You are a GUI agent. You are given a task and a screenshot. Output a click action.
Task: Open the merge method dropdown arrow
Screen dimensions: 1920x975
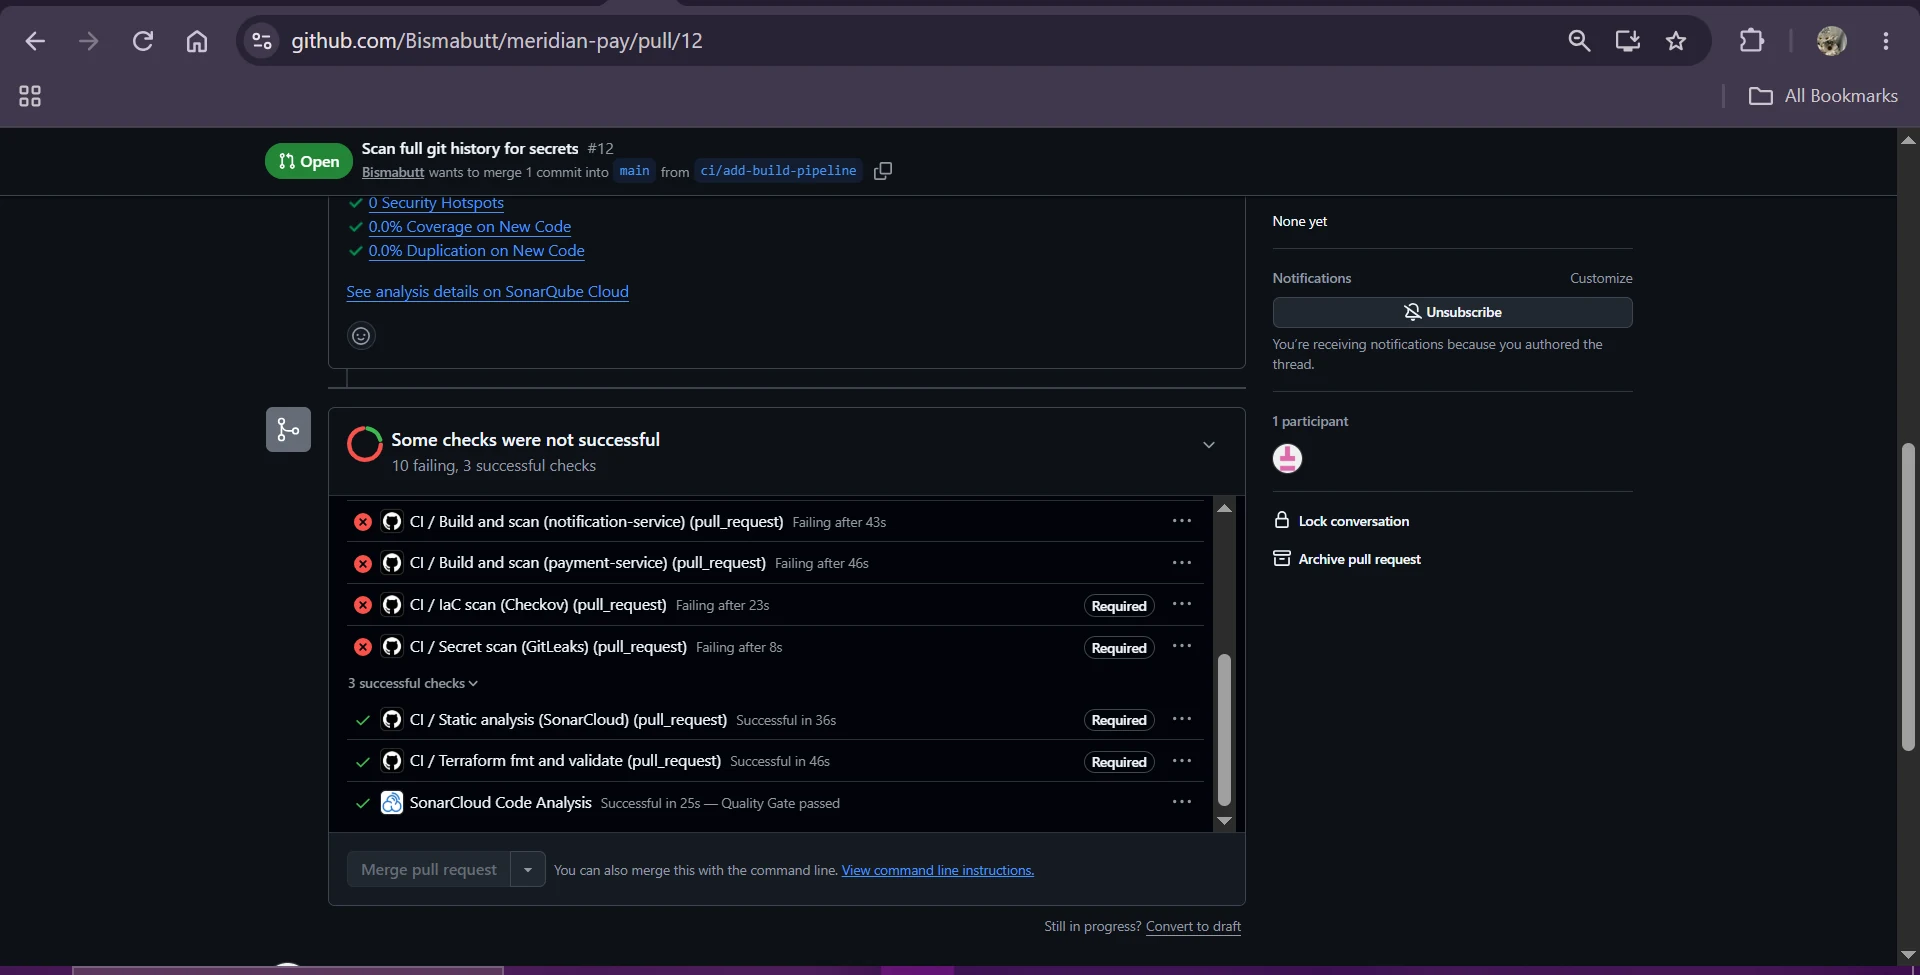point(528,870)
